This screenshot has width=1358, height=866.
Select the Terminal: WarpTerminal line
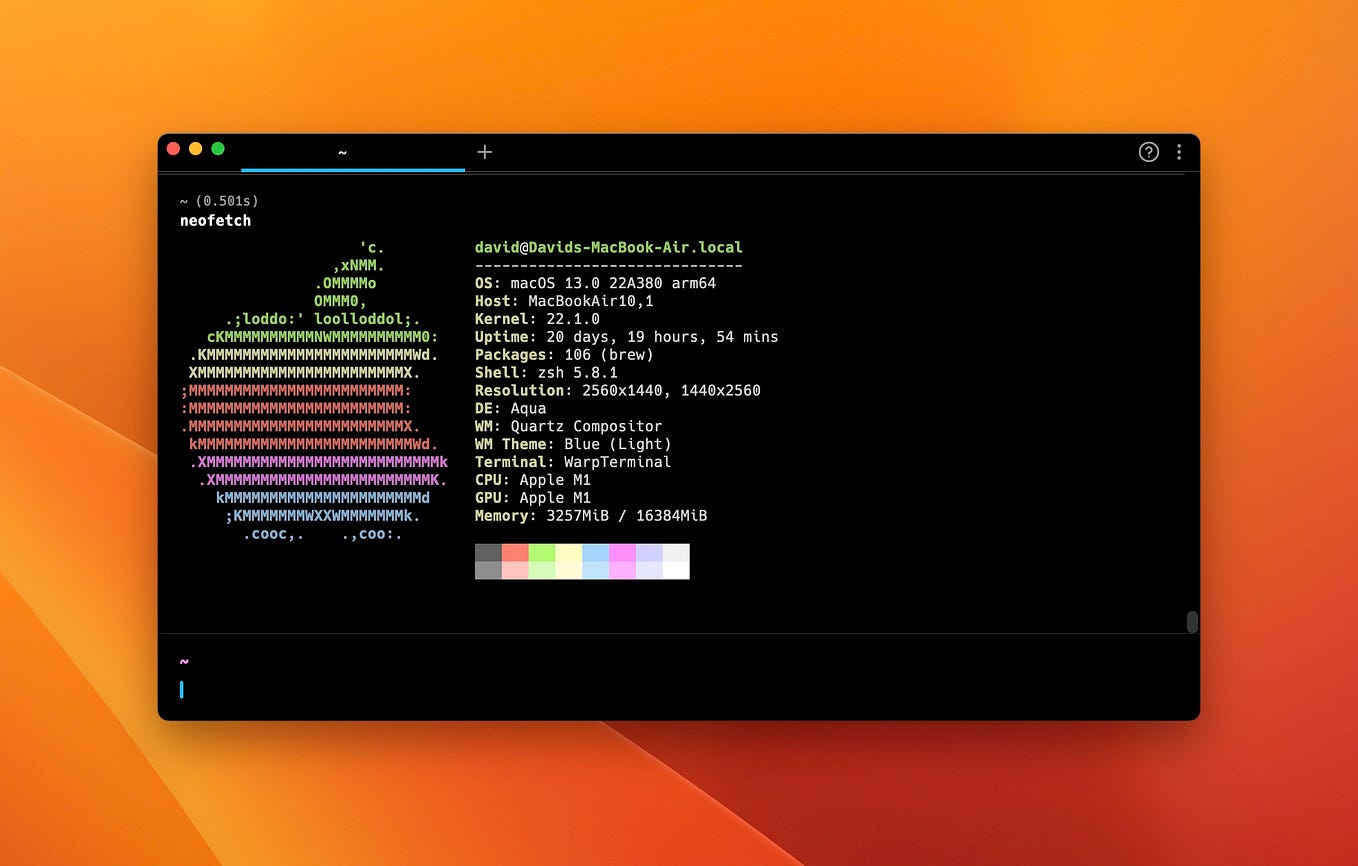coord(572,462)
